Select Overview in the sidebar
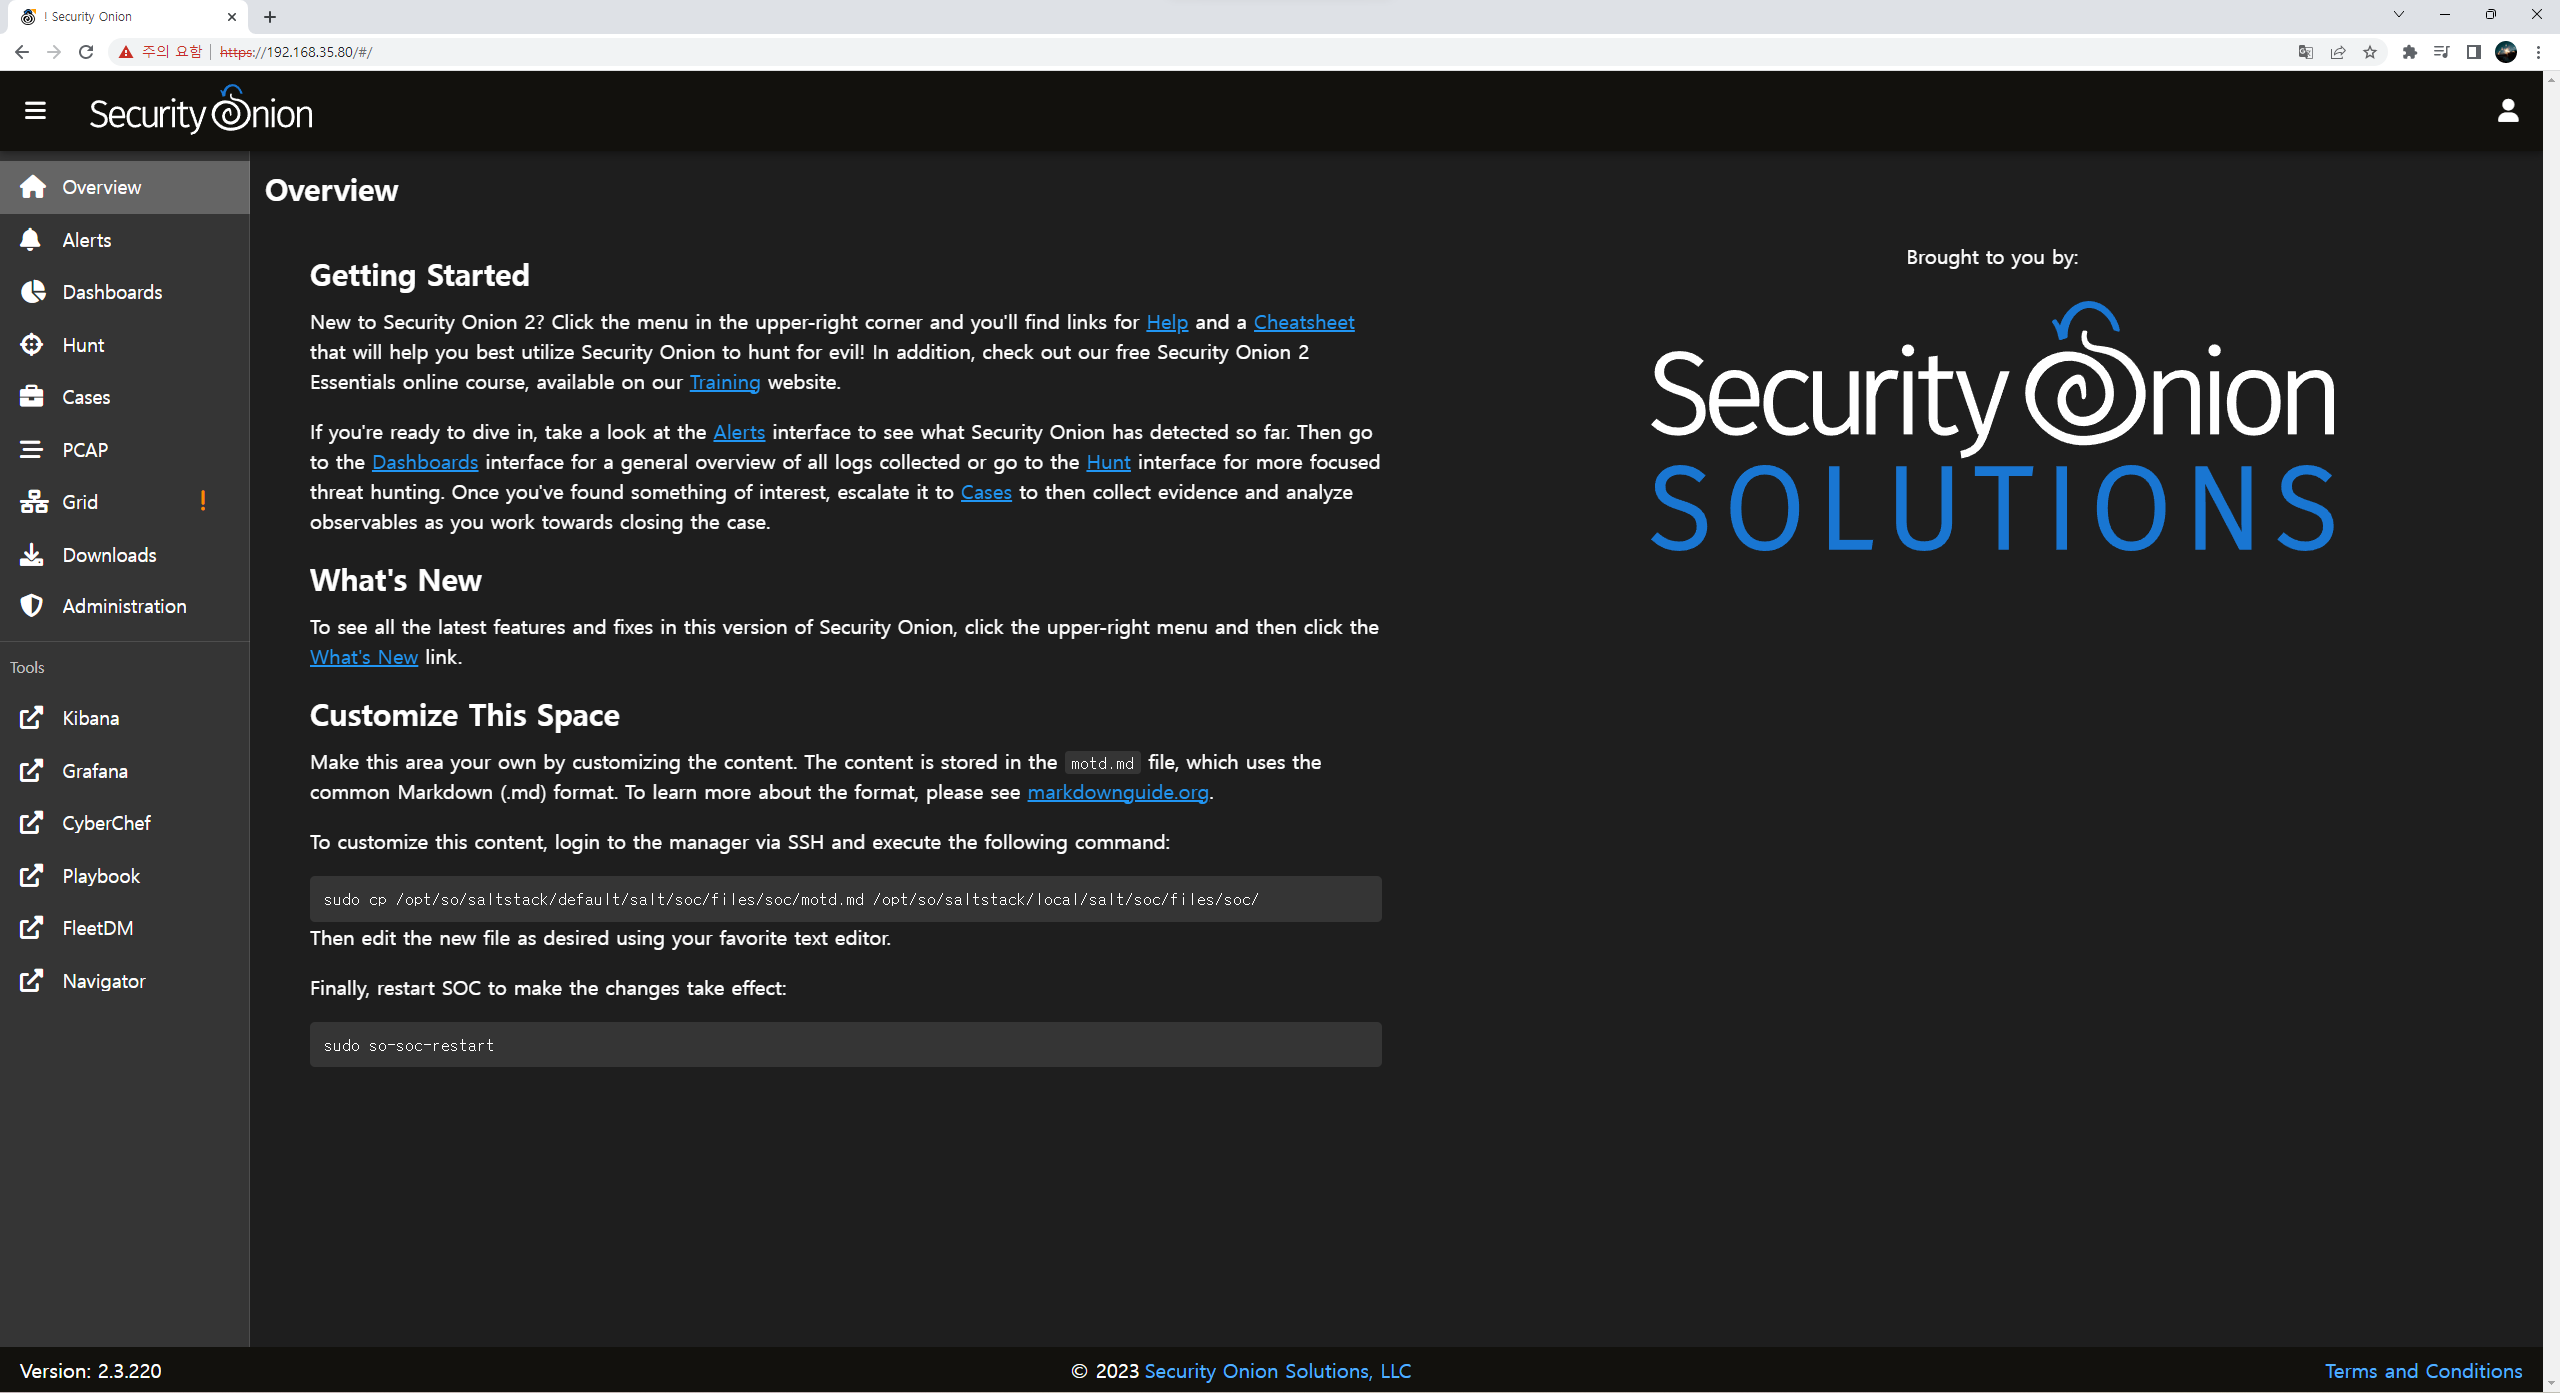 click(x=125, y=187)
